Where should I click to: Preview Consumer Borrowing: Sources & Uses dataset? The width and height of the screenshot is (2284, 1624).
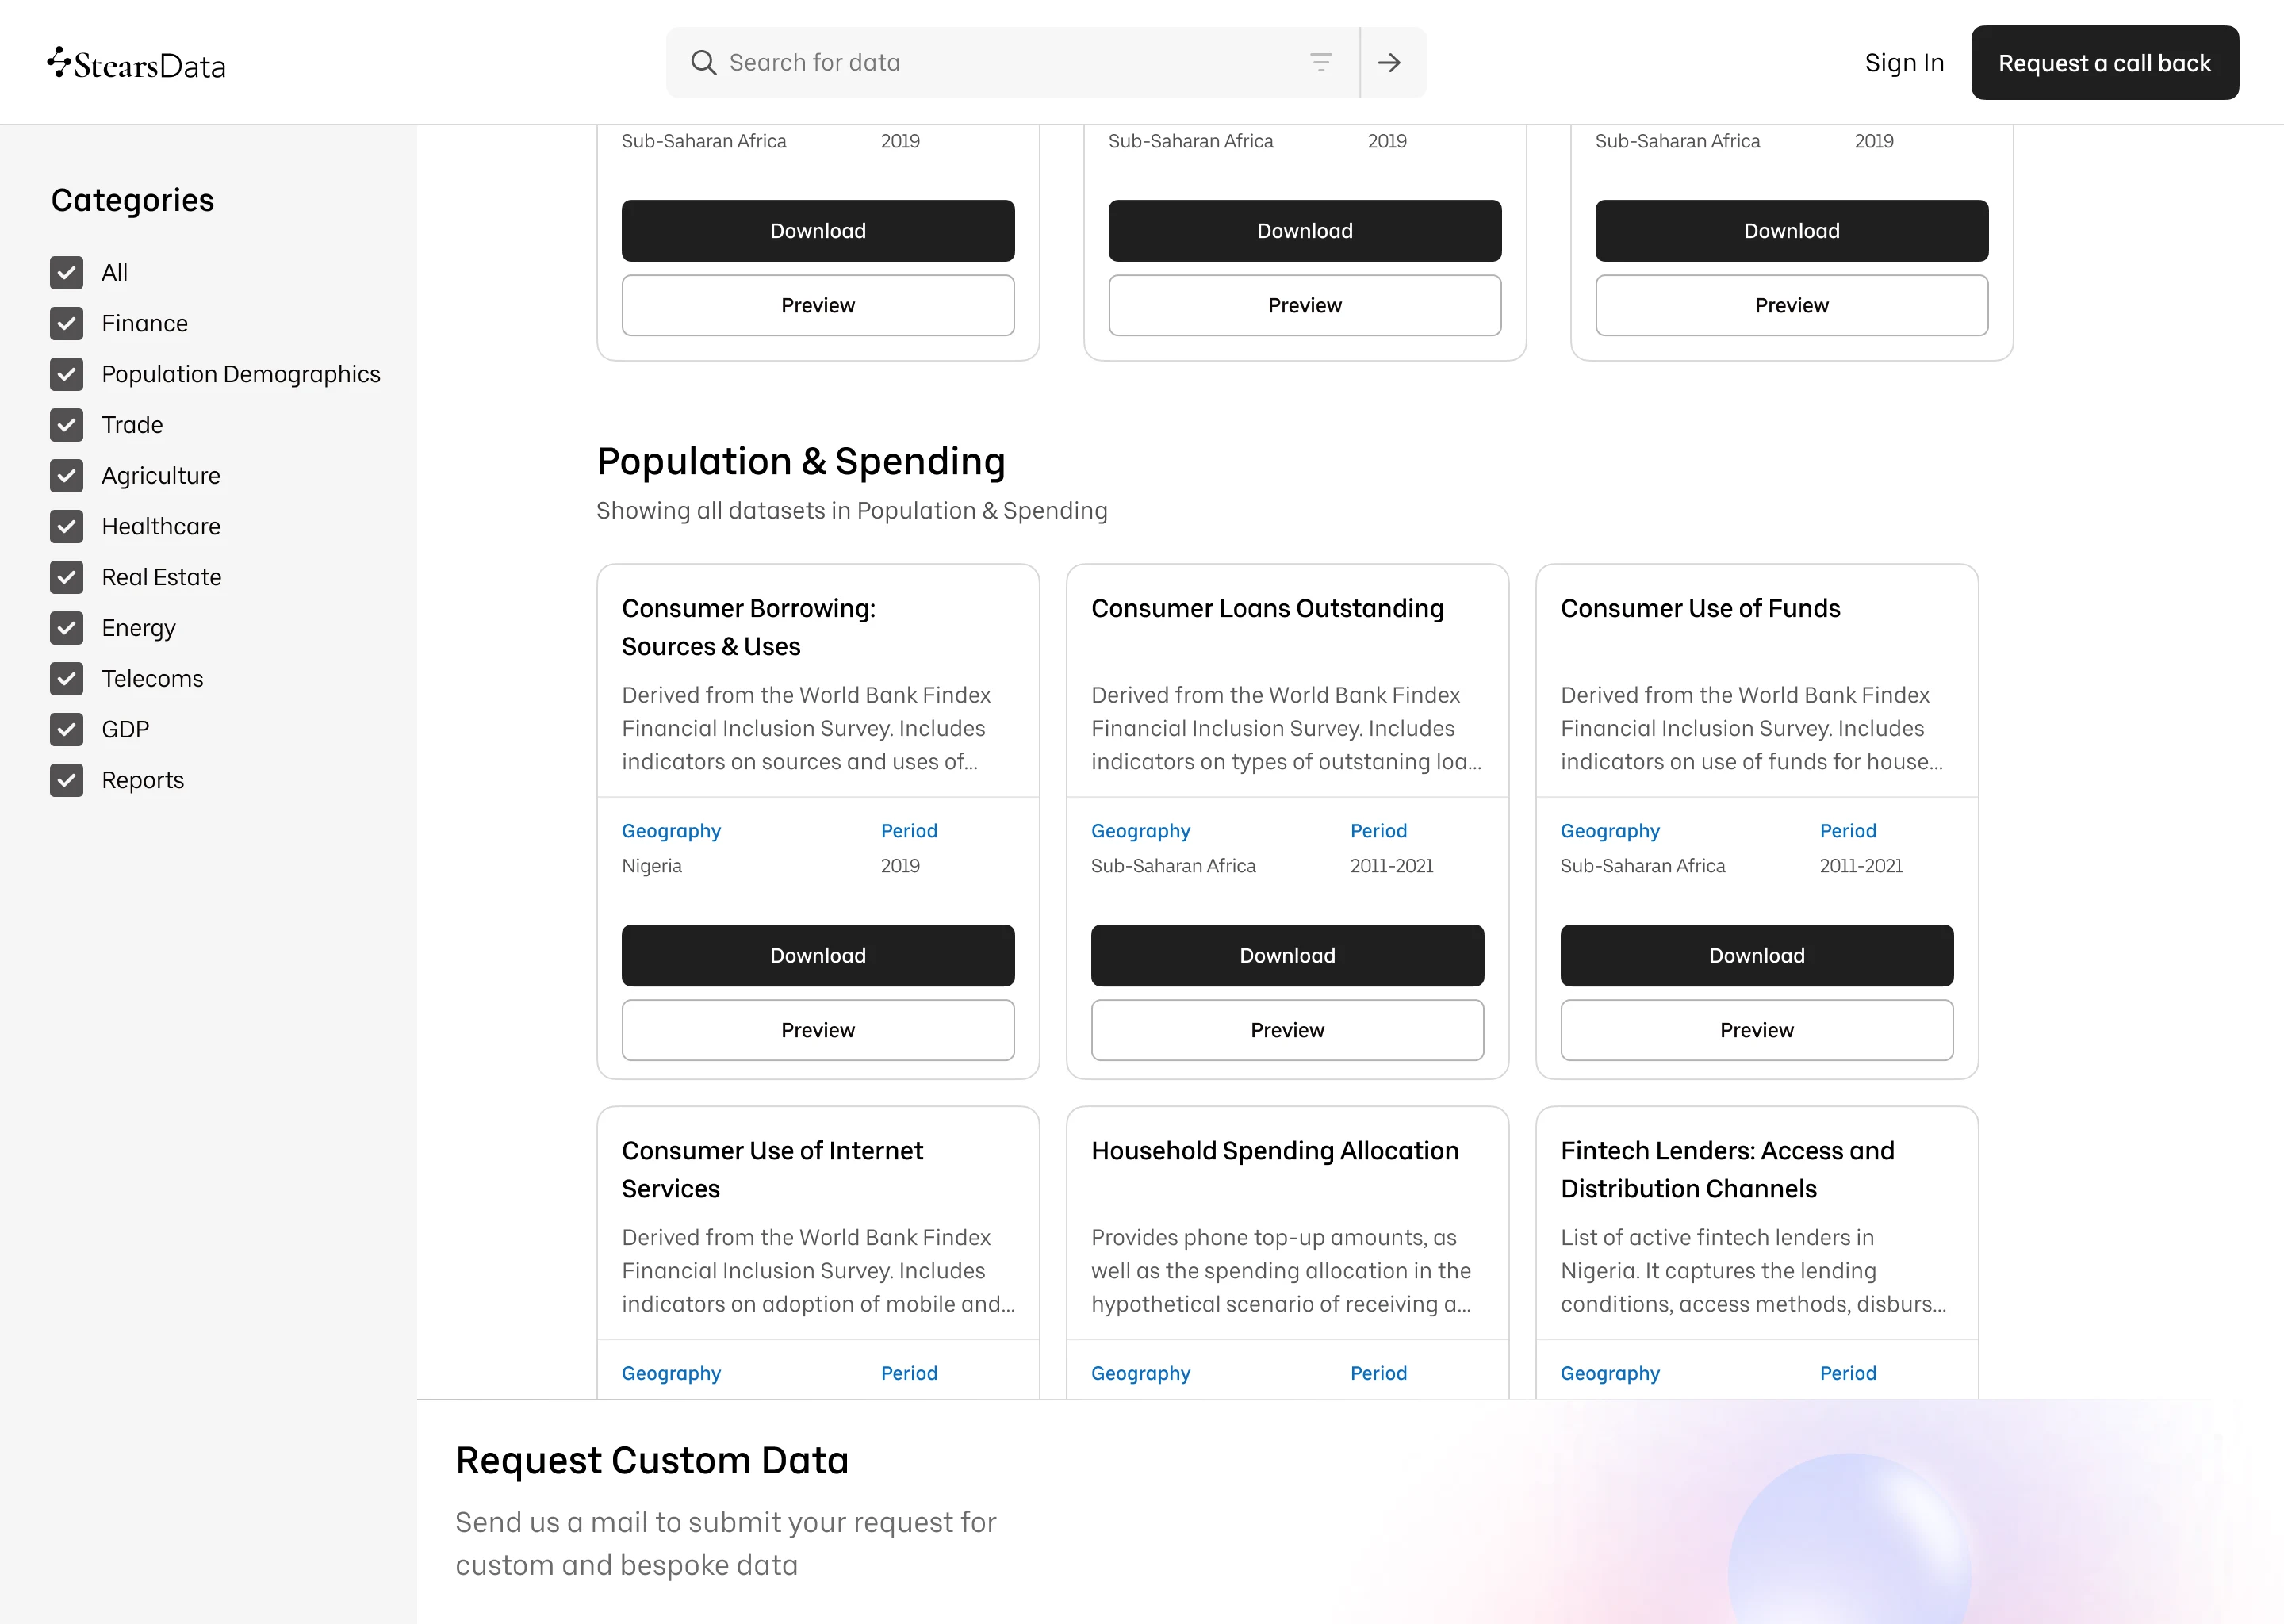tap(817, 1030)
